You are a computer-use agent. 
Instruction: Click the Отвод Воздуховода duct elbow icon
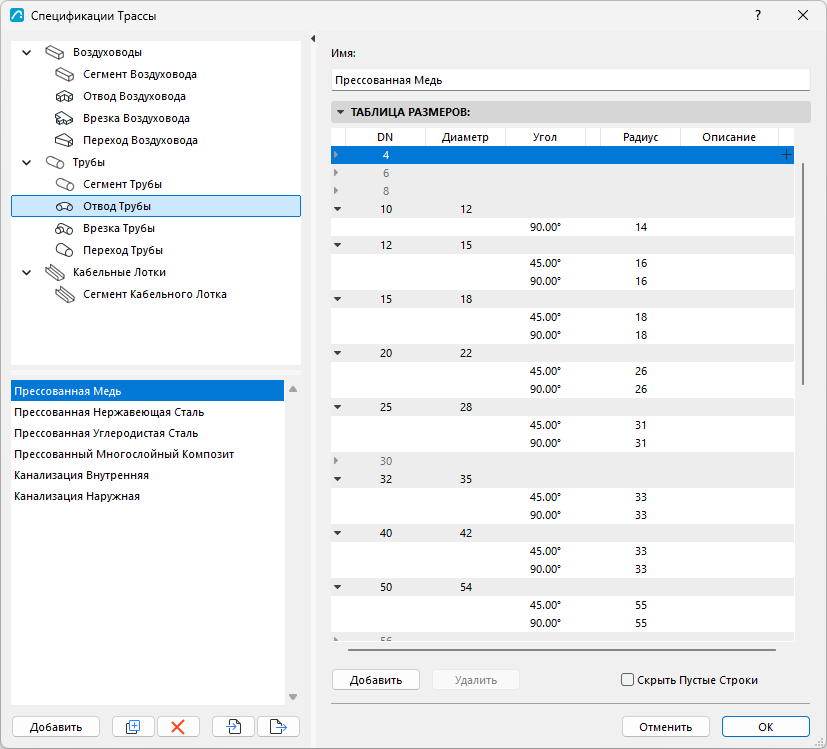click(x=64, y=97)
